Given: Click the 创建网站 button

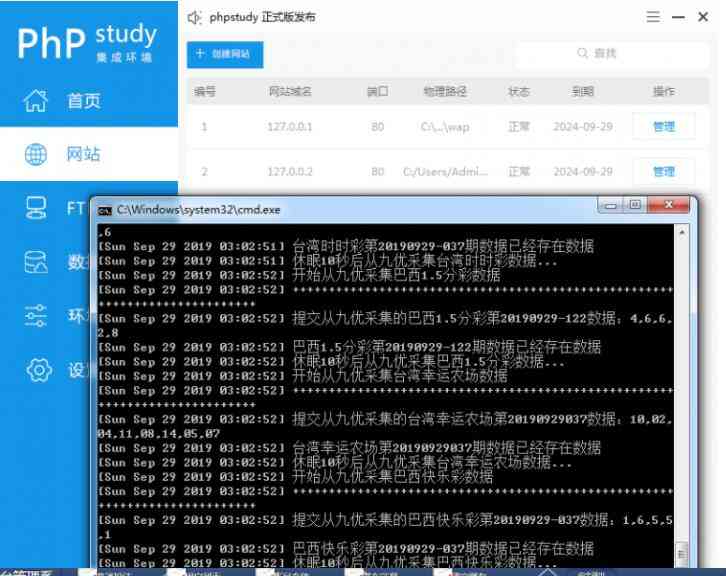Looking at the screenshot, I should click(225, 55).
